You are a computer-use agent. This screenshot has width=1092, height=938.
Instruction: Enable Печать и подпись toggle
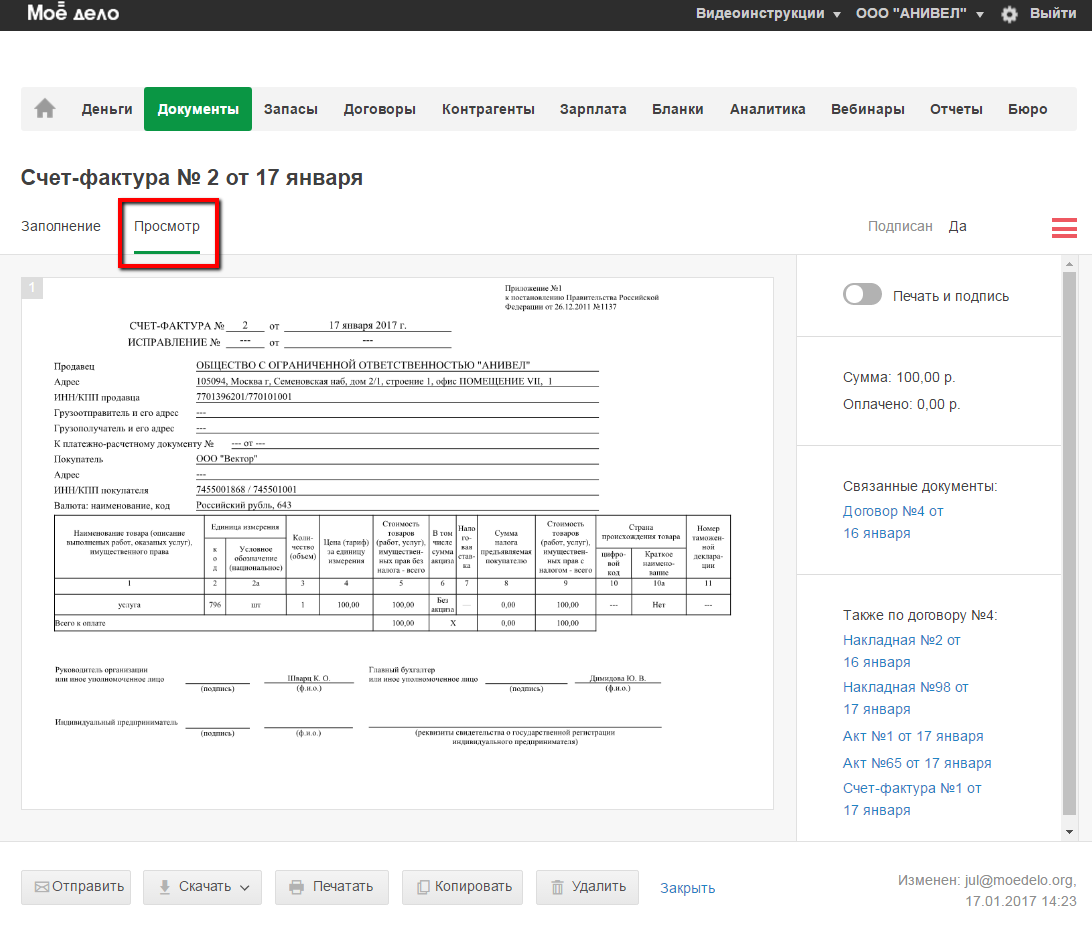862,295
